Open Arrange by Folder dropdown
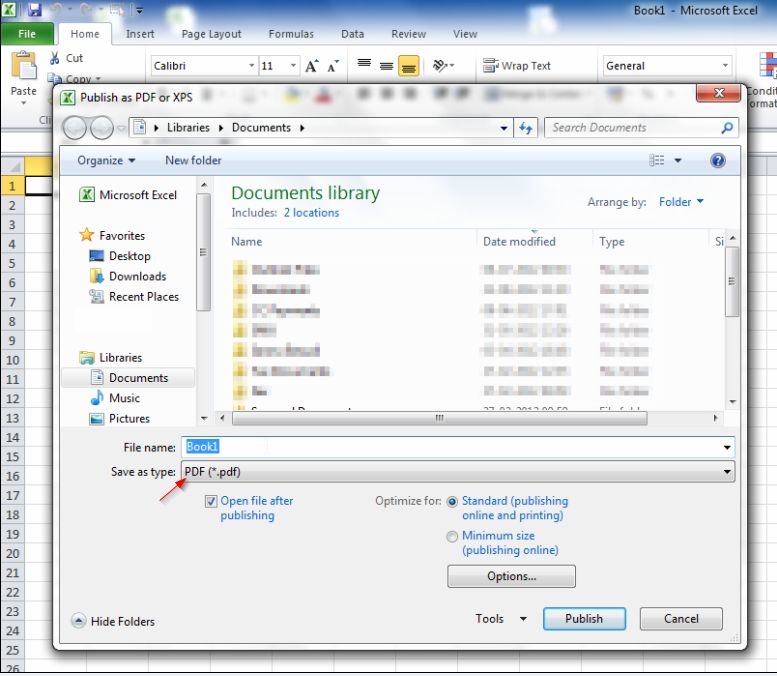 coord(681,202)
